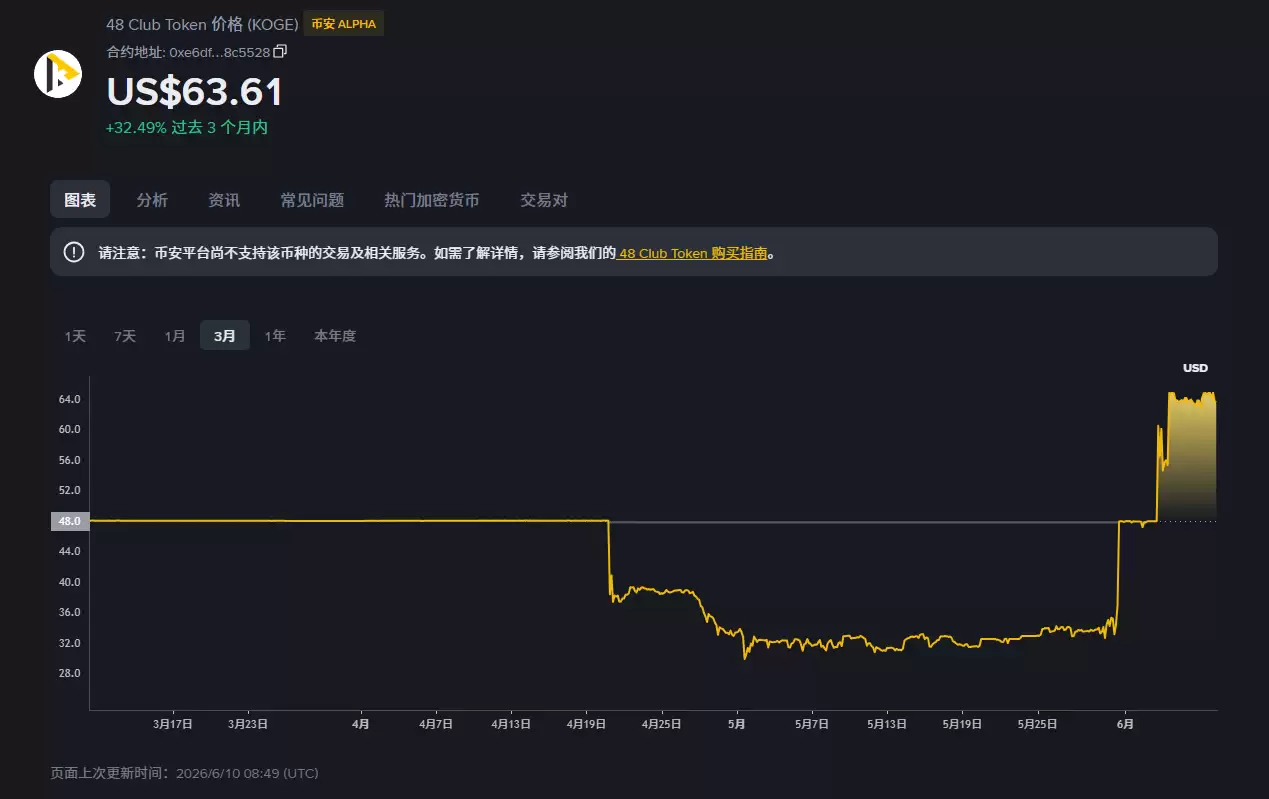
Task: Copy the contract address using copy icon
Action: click(x=280, y=51)
